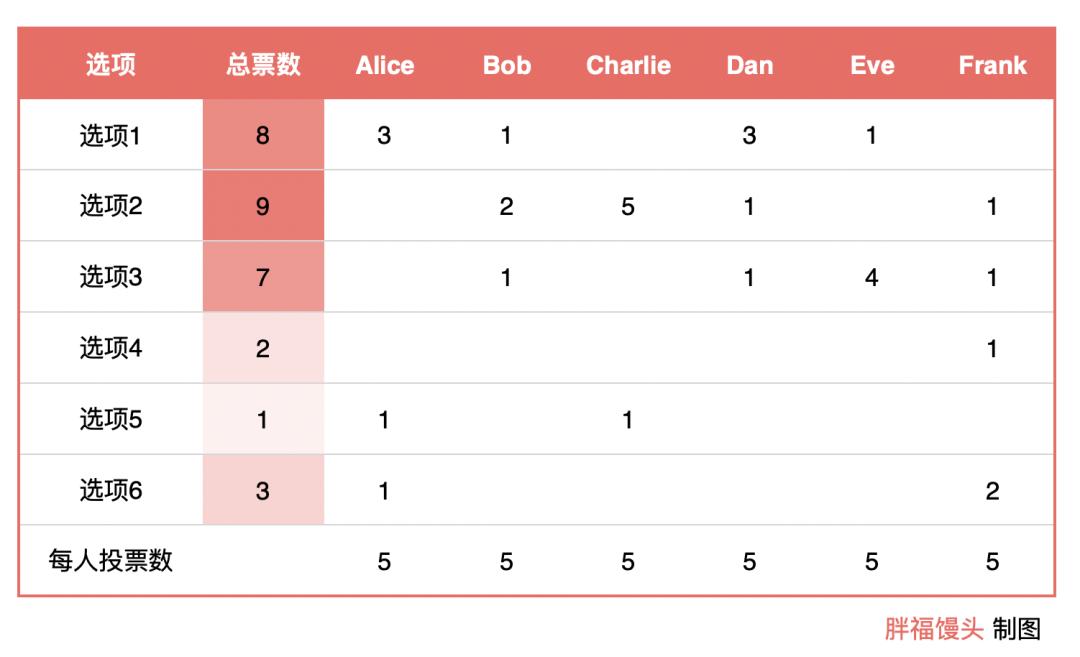Click Frank's 2 votes for 选项6
This screenshot has width=1080, height=657.
coord(992,490)
